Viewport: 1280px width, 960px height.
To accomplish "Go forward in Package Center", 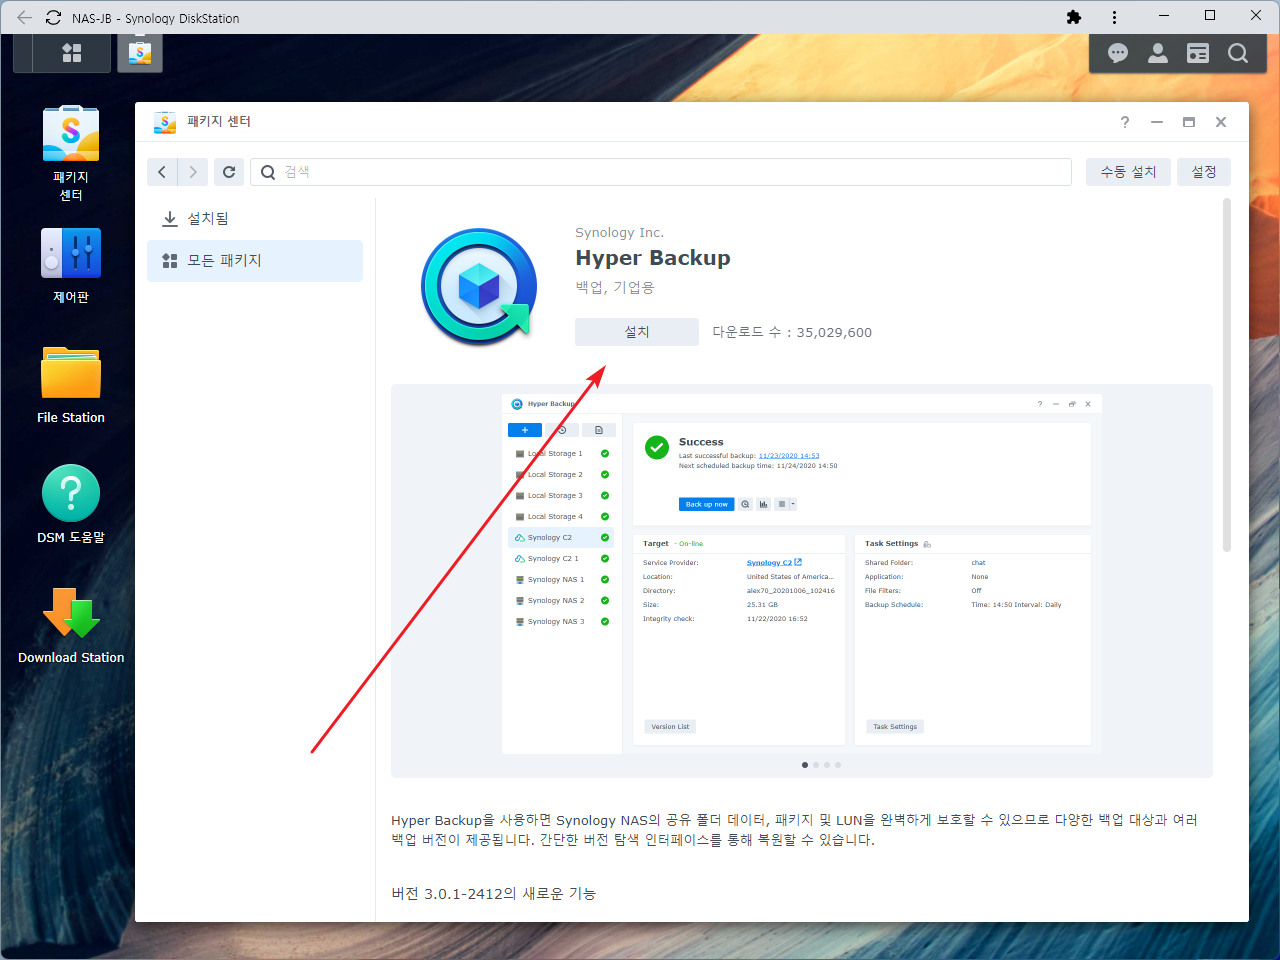I will coord(193,172).
